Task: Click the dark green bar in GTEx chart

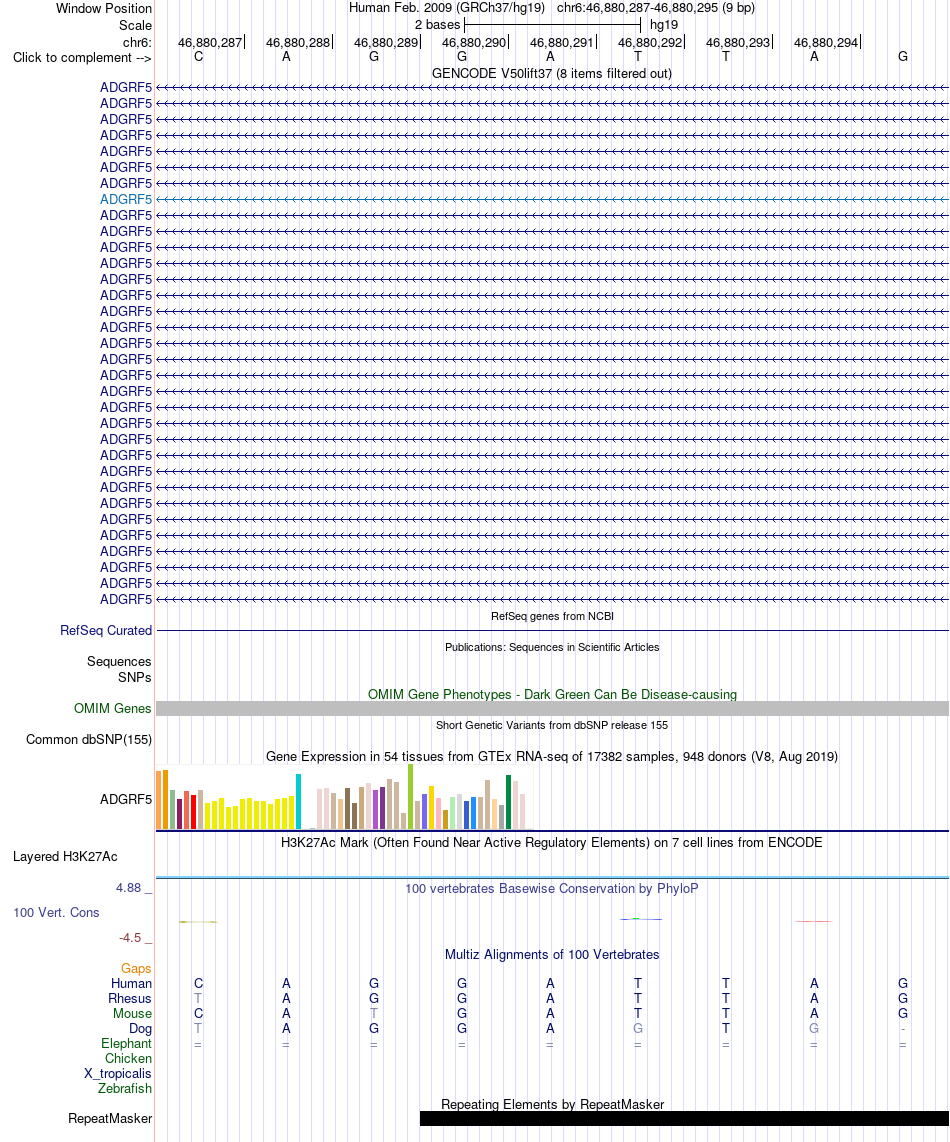Action: 509,802
